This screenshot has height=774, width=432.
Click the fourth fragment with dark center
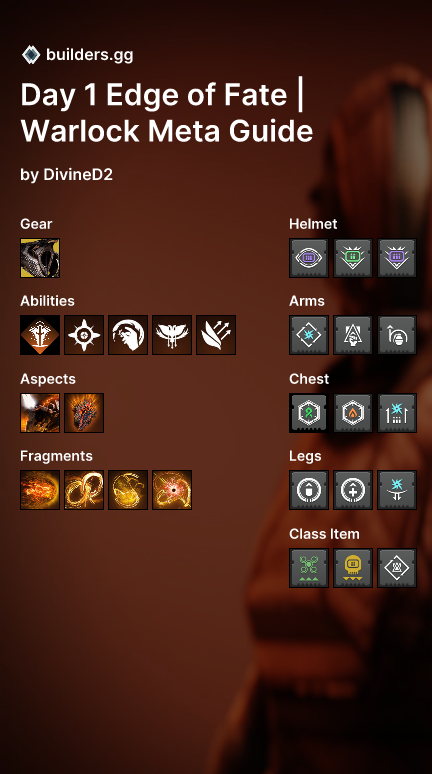click(172, 490)
